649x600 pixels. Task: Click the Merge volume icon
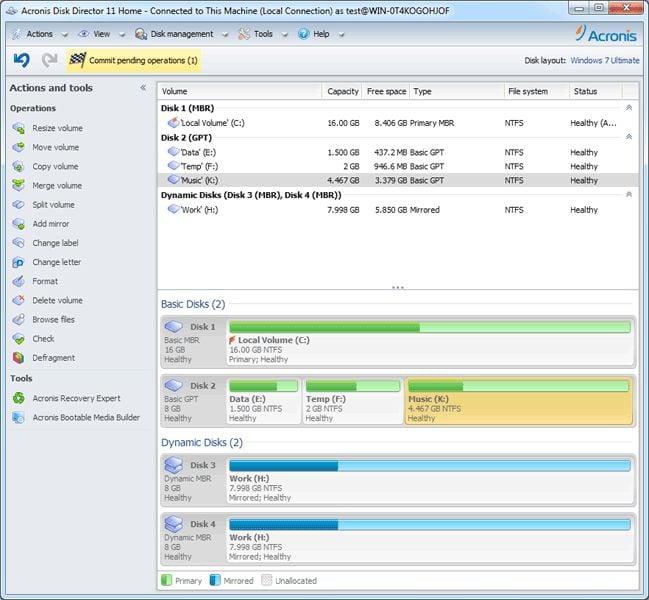[x=19, y=185]
